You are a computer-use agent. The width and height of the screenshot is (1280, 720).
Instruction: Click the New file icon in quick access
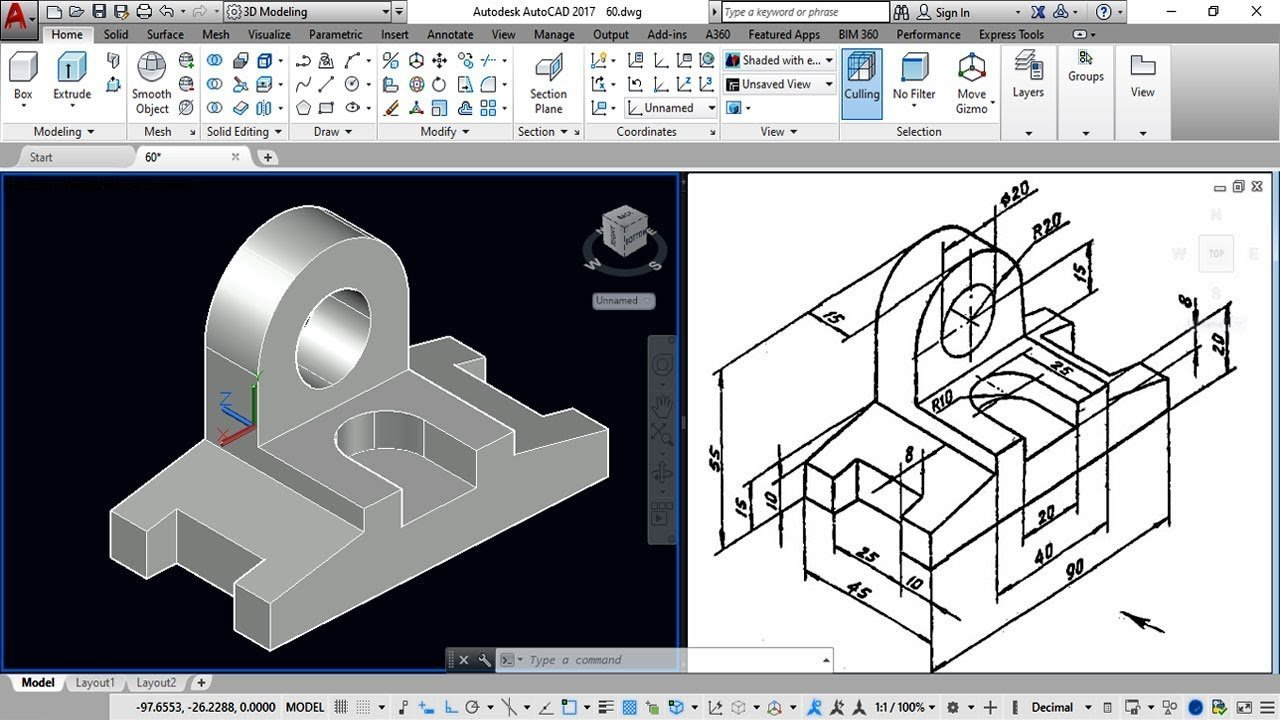point(54,12)
